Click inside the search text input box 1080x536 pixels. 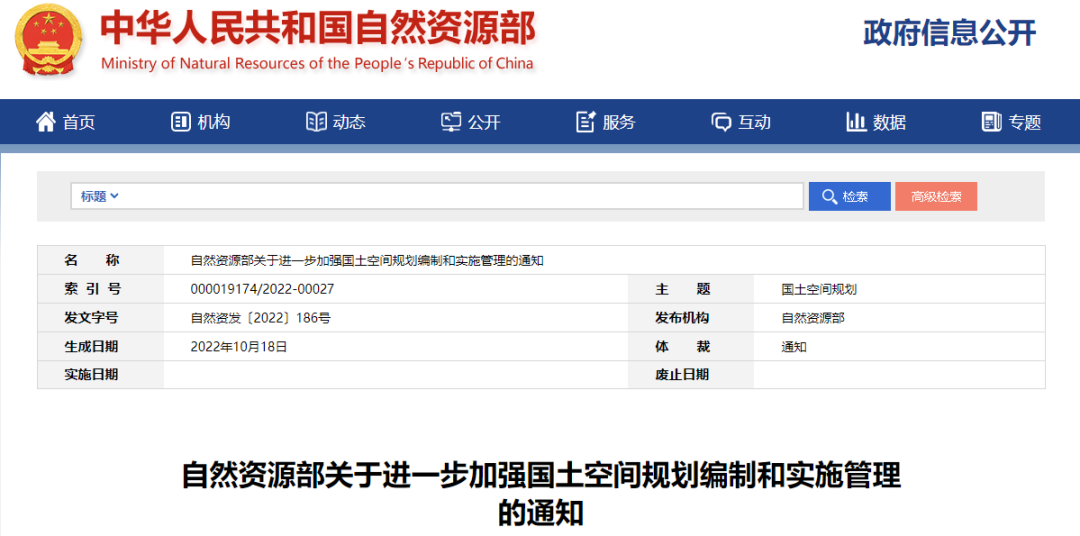coord(460,196)
